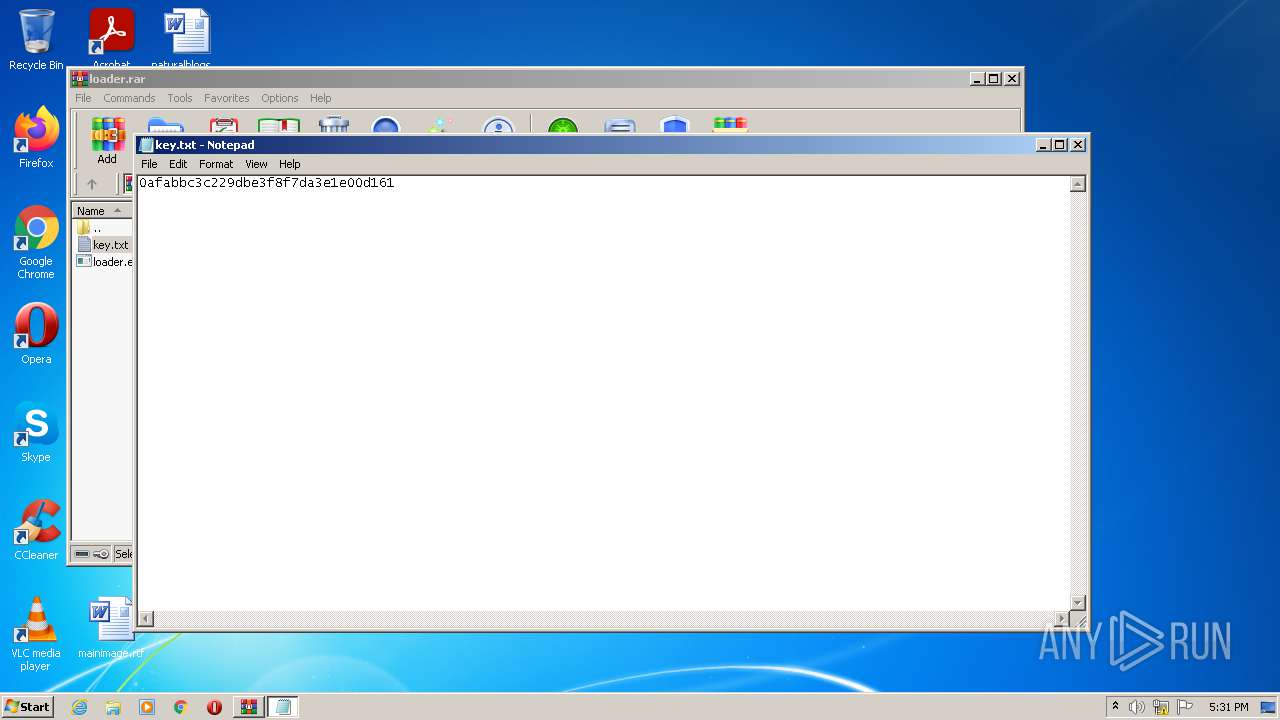Open Notepad File menu
The width and height of the screenshot is (1280, 720).
tap(149, 164)
